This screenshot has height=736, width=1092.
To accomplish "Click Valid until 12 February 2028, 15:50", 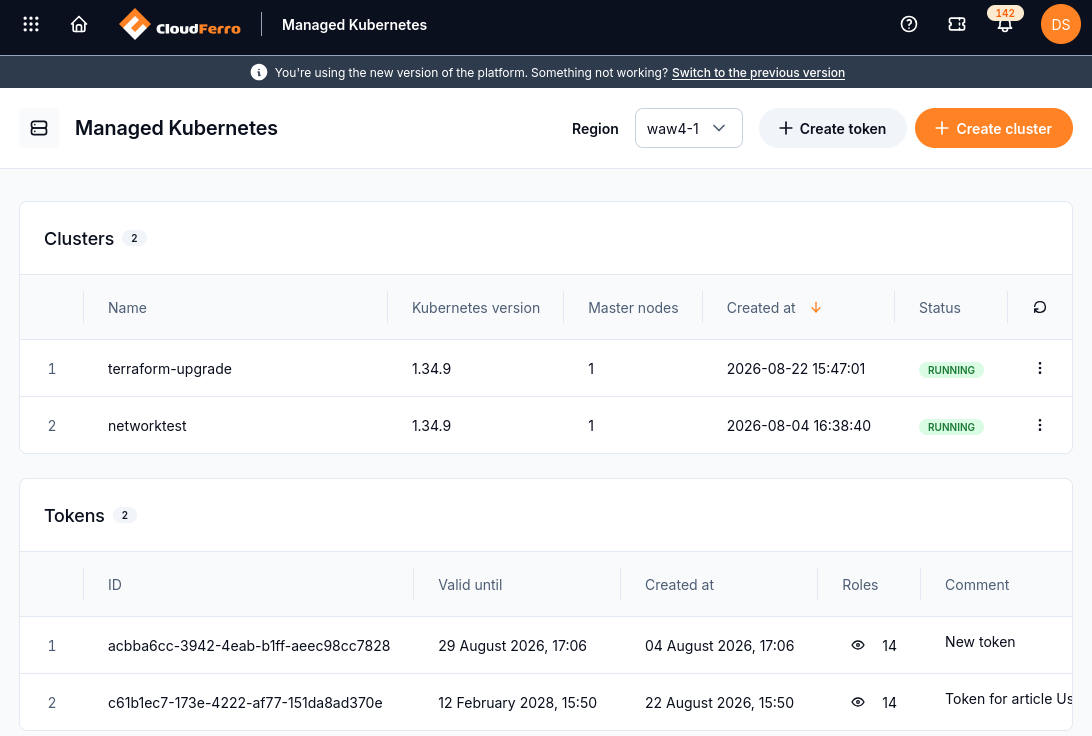I will [x=517, y=703].
